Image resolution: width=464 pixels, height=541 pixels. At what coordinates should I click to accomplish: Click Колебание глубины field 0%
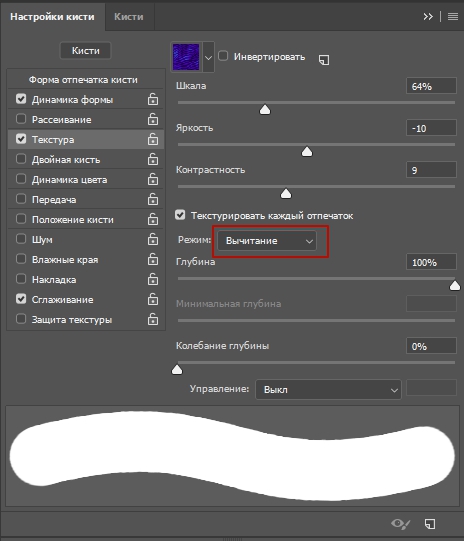click(431, 346)
